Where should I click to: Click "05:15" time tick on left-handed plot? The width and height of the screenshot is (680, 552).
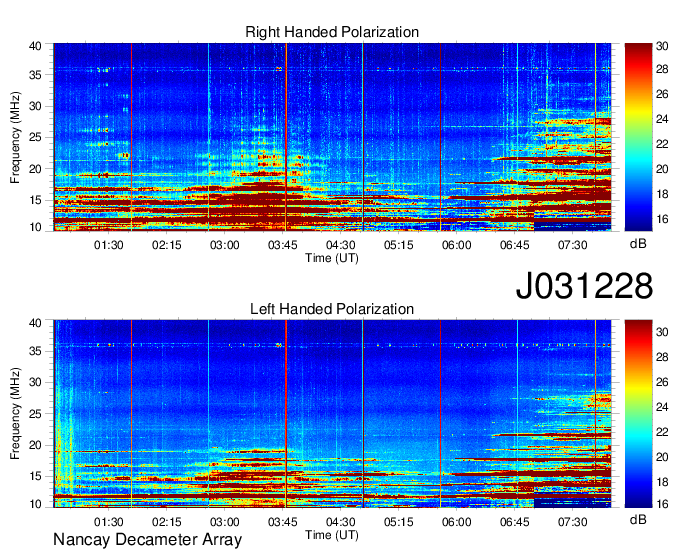(399, 522)
